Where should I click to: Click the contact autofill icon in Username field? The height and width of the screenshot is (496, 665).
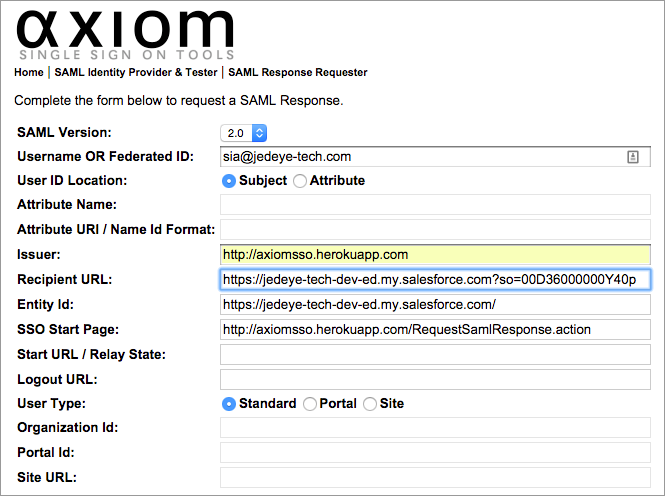[633, 157]
